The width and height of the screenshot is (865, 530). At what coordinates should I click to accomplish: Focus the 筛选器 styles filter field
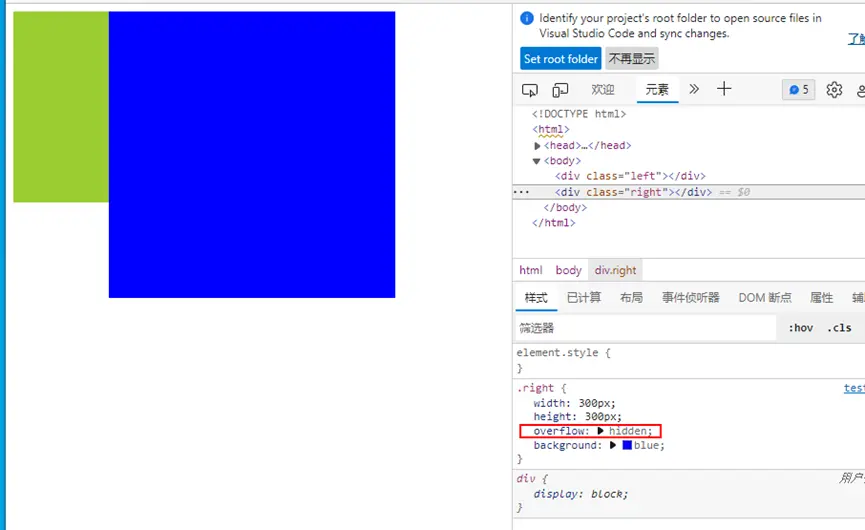point(645,328)
